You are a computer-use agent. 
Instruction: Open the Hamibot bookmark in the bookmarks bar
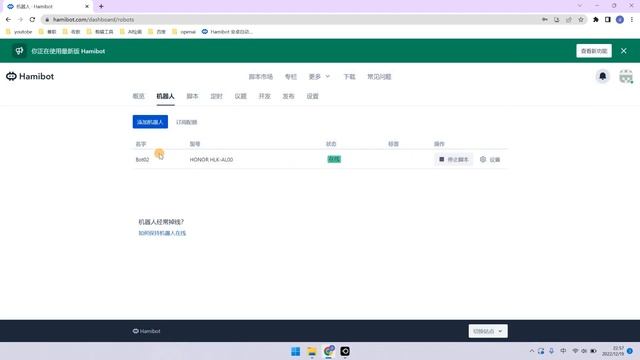tap(227, 31)
